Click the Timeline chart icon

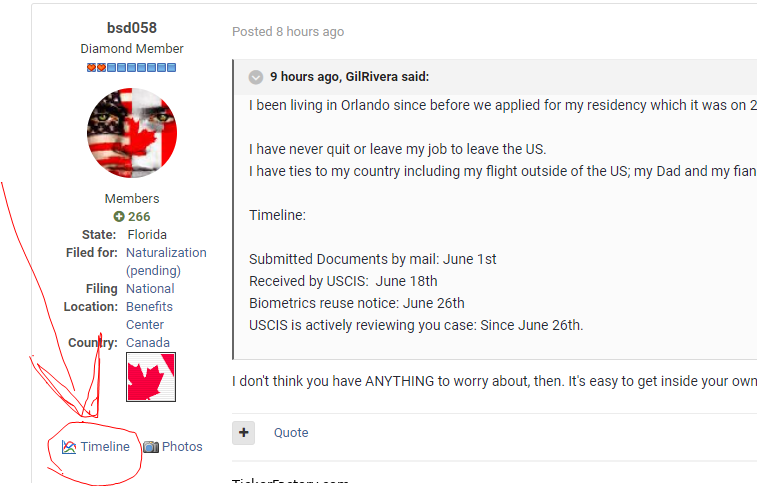pyautogui.click(x=69, y=447)
